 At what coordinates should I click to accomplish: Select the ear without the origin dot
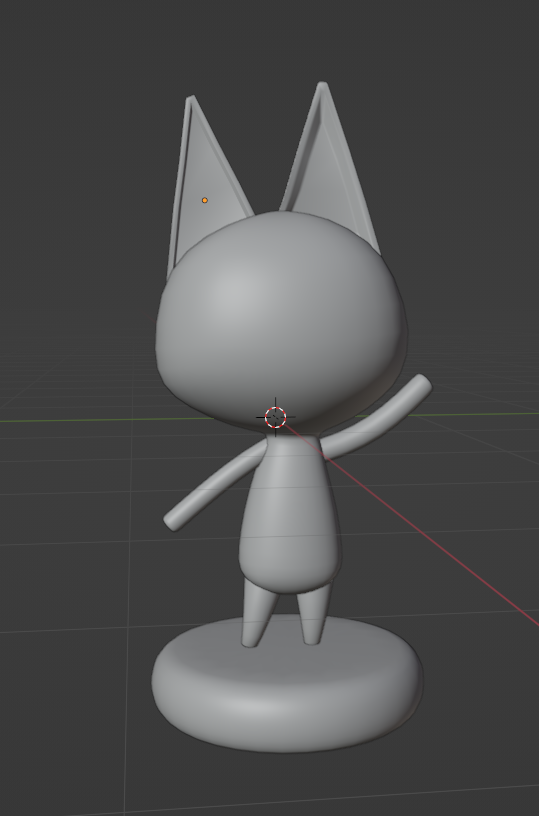(x=329, y=167)
